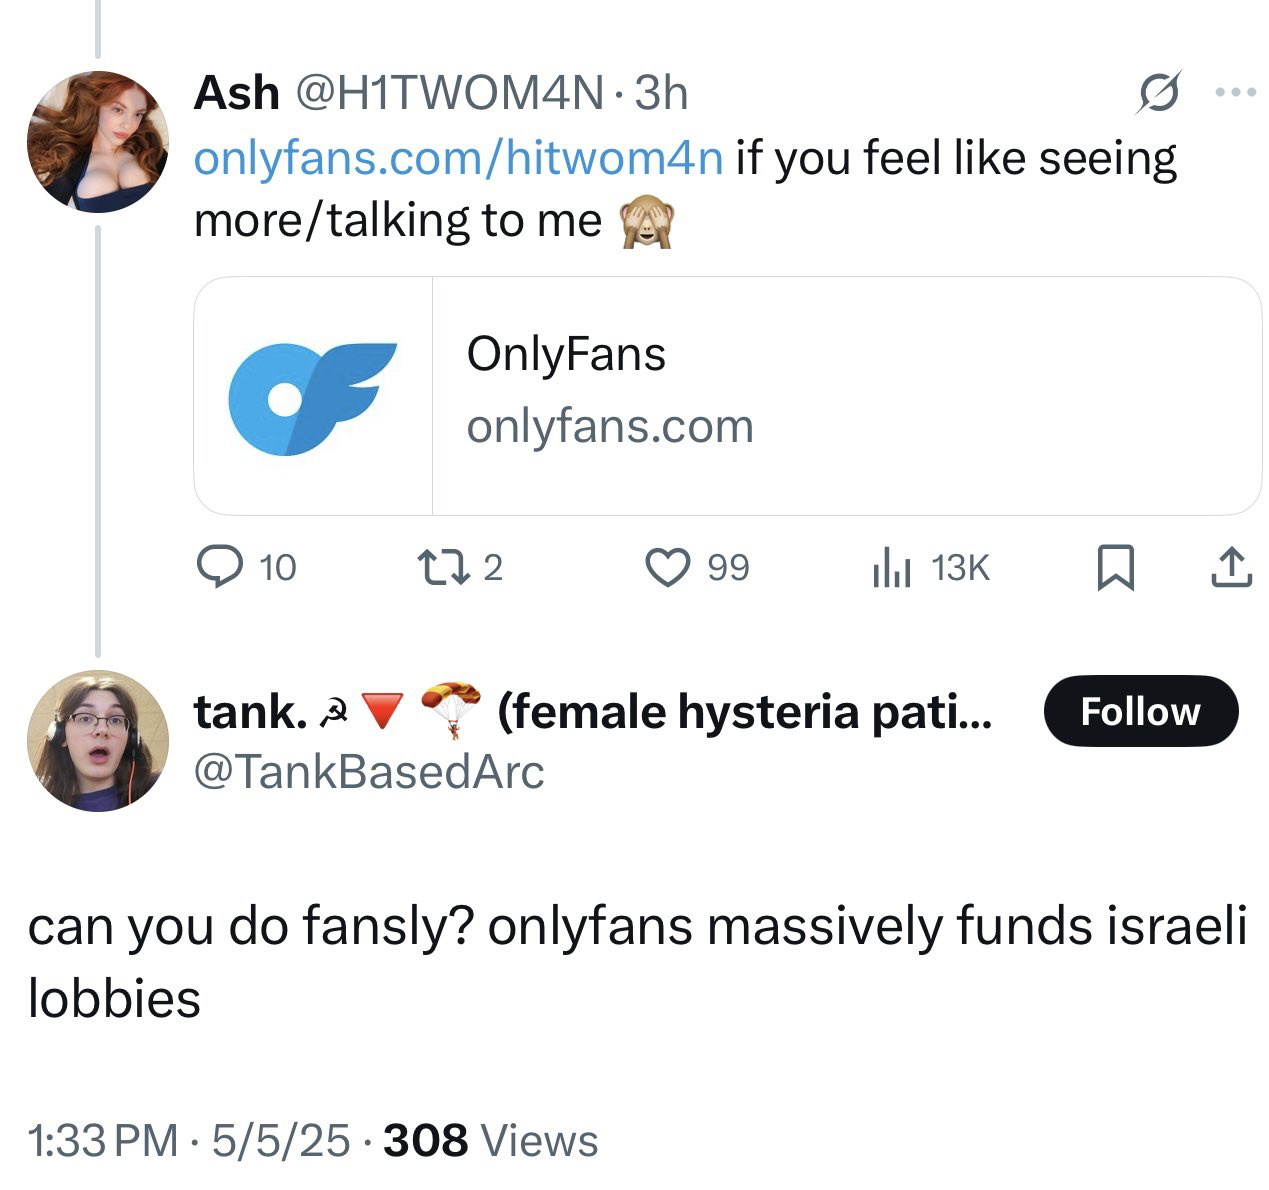
Task: Open the onlyfans.com/hitwom4n link
Action: click(x=458, y=158)
